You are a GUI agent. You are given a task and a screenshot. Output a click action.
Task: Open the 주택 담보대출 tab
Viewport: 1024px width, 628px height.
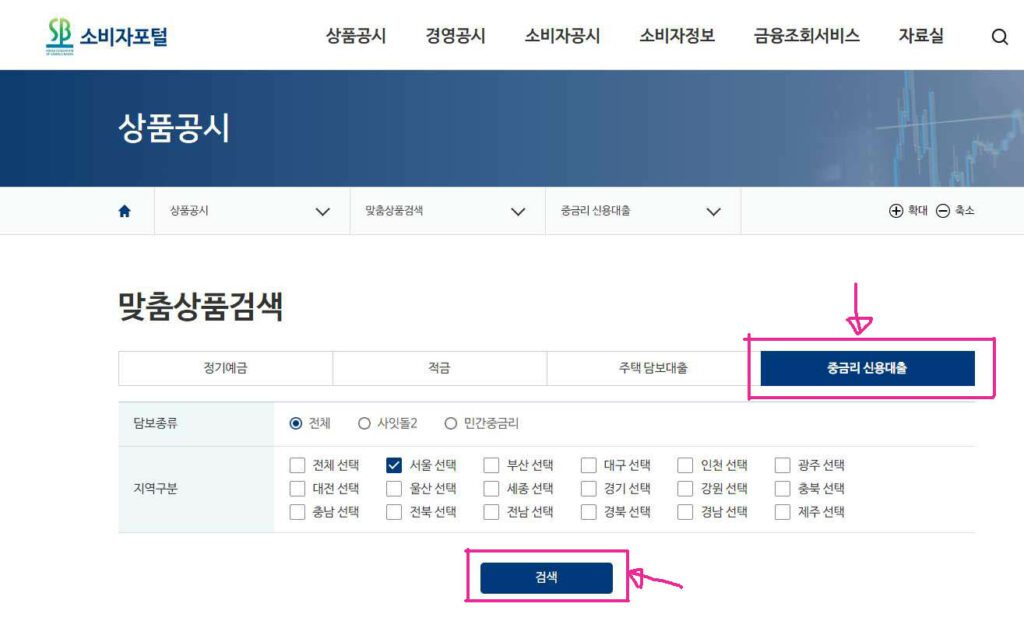coord(652,368)
